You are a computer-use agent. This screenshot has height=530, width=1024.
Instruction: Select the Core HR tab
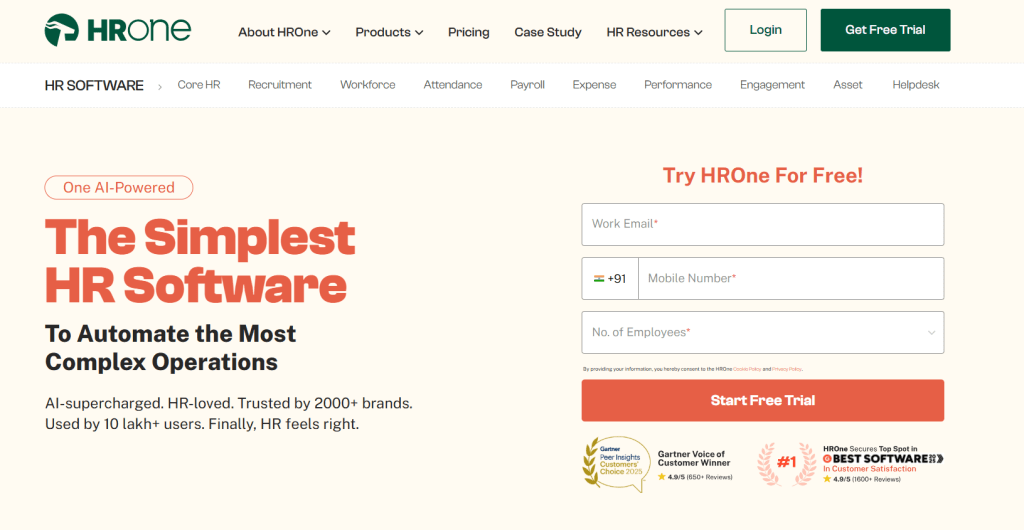point(199,85)
